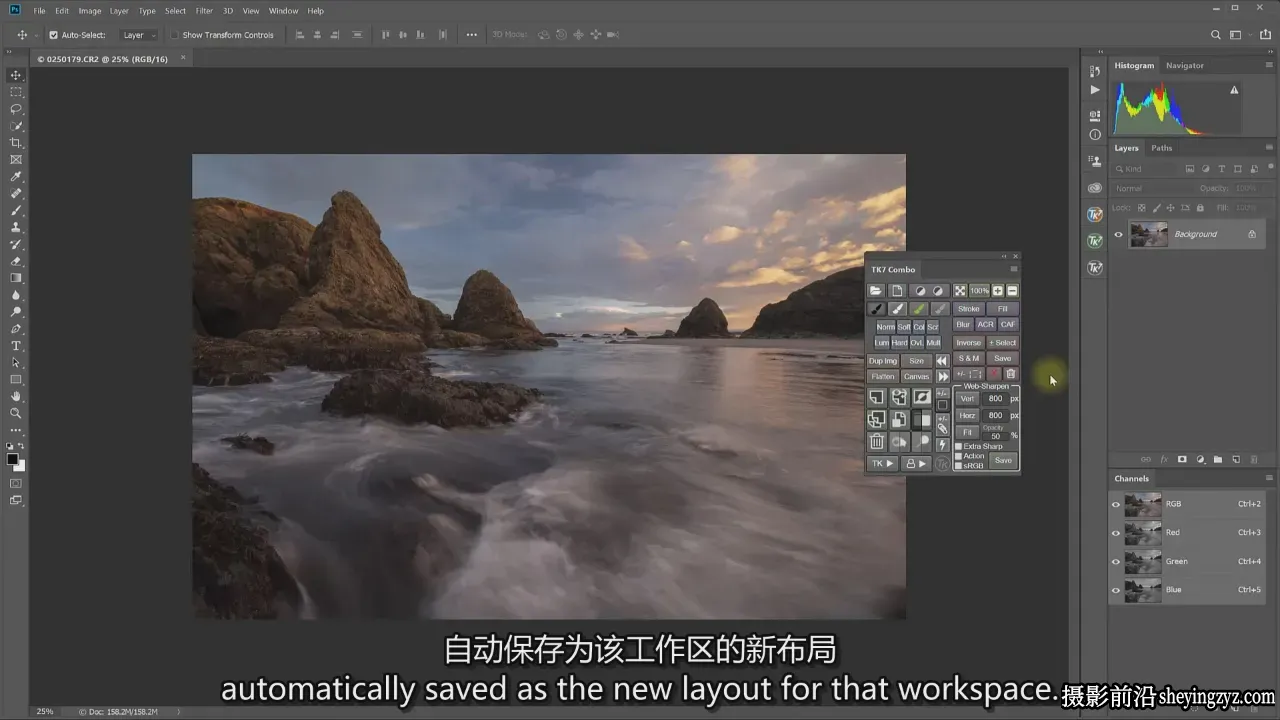Open the Layers panel flyout menu
Screen dimensions: 1280x720
tap(1269, 148)
